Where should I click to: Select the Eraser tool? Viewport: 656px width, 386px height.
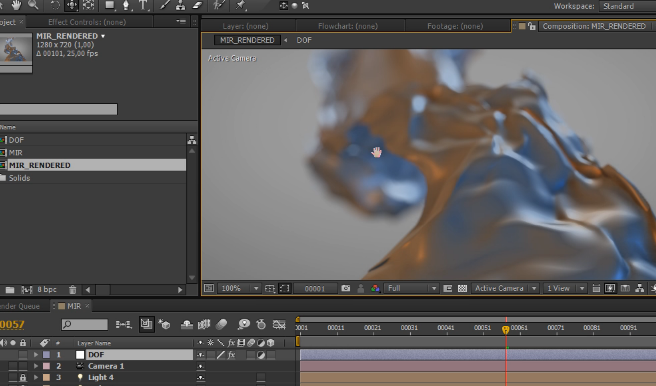click(x=197, y=5)
